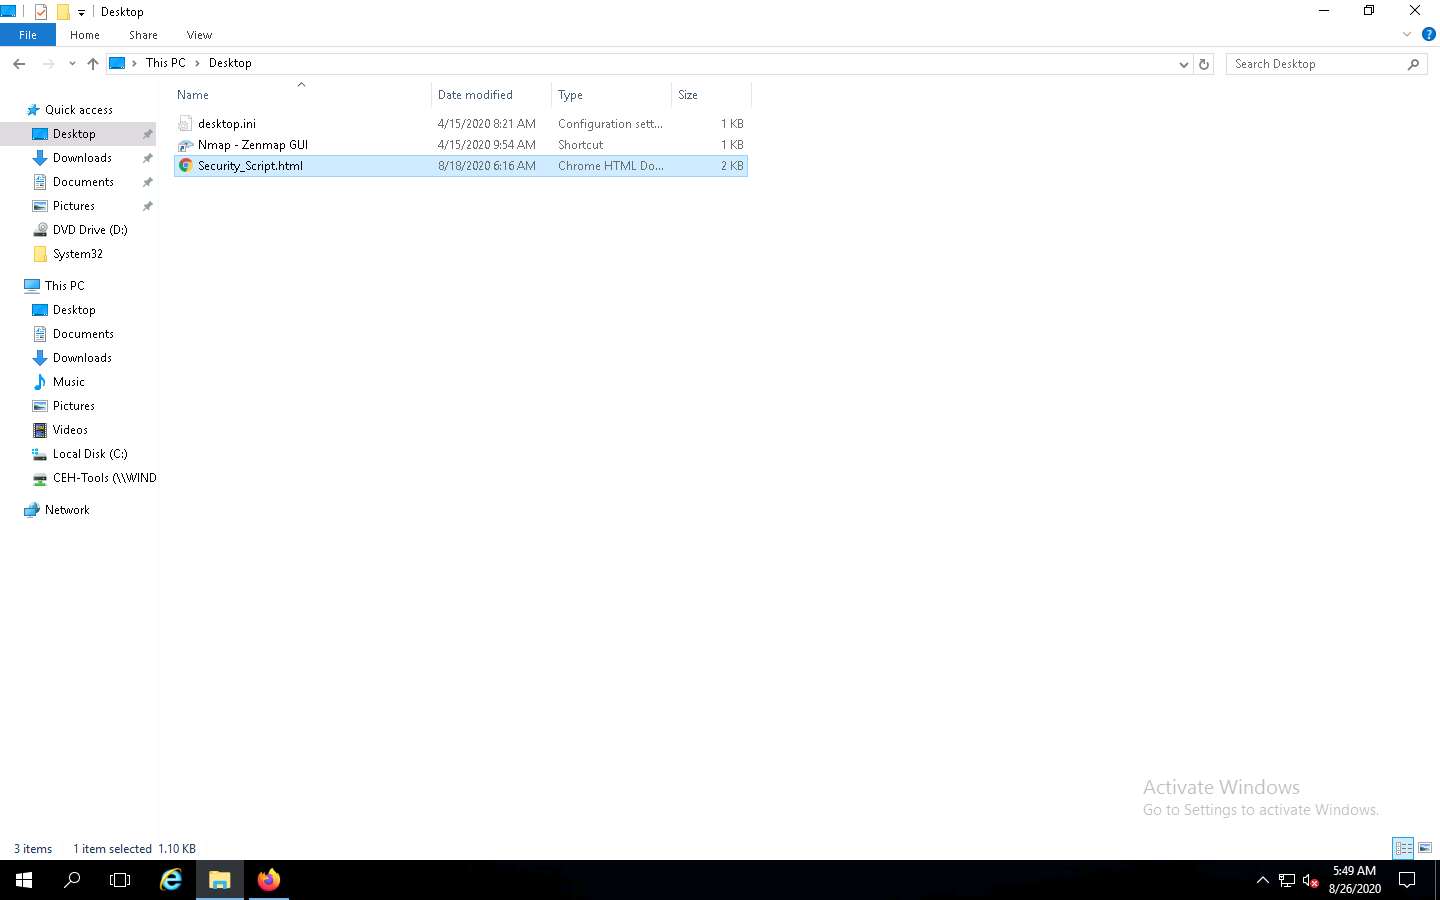The image size is (1440, 900).
Task: Launch Firefox from the taskbar
Action: coord(267,881)
